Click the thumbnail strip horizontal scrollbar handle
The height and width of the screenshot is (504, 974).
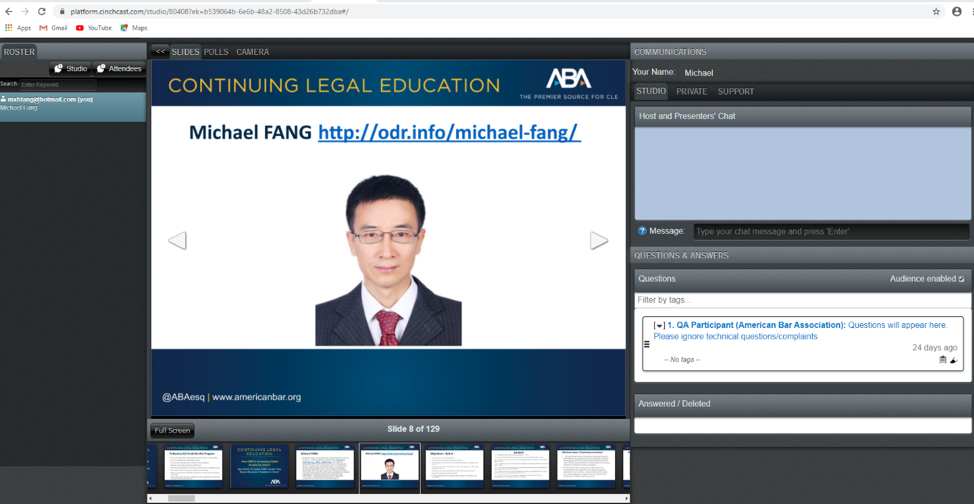(181, 498)
